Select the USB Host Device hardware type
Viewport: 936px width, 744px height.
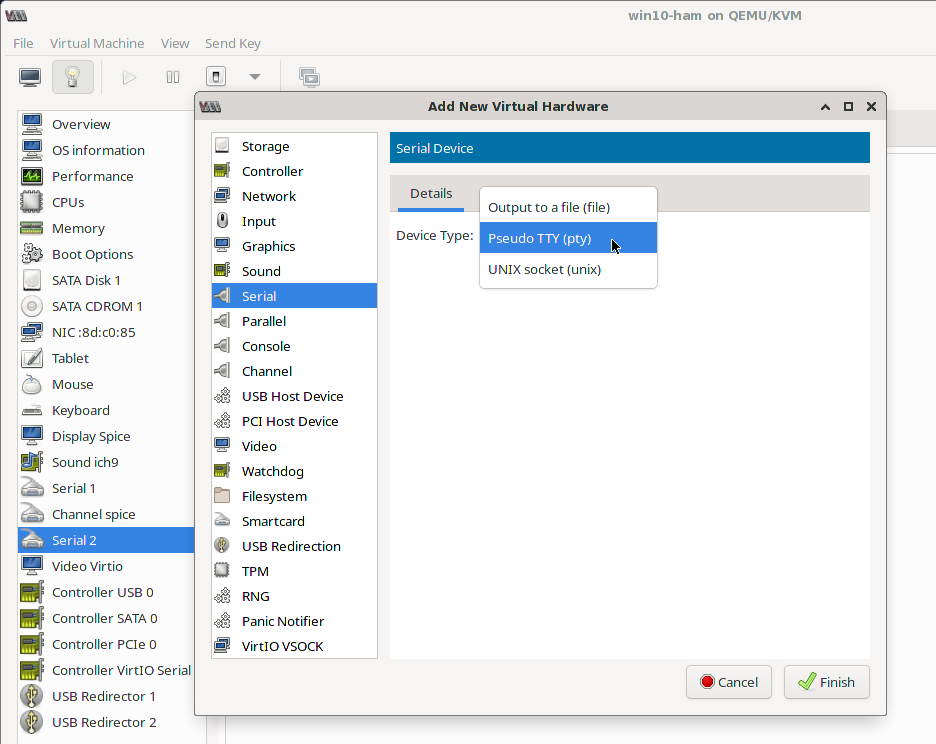pyautogui.click(x=292, y=395)
